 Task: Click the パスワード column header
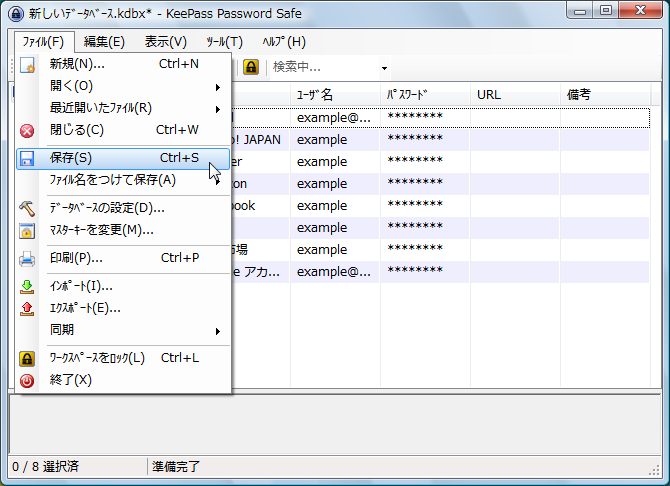425,94
